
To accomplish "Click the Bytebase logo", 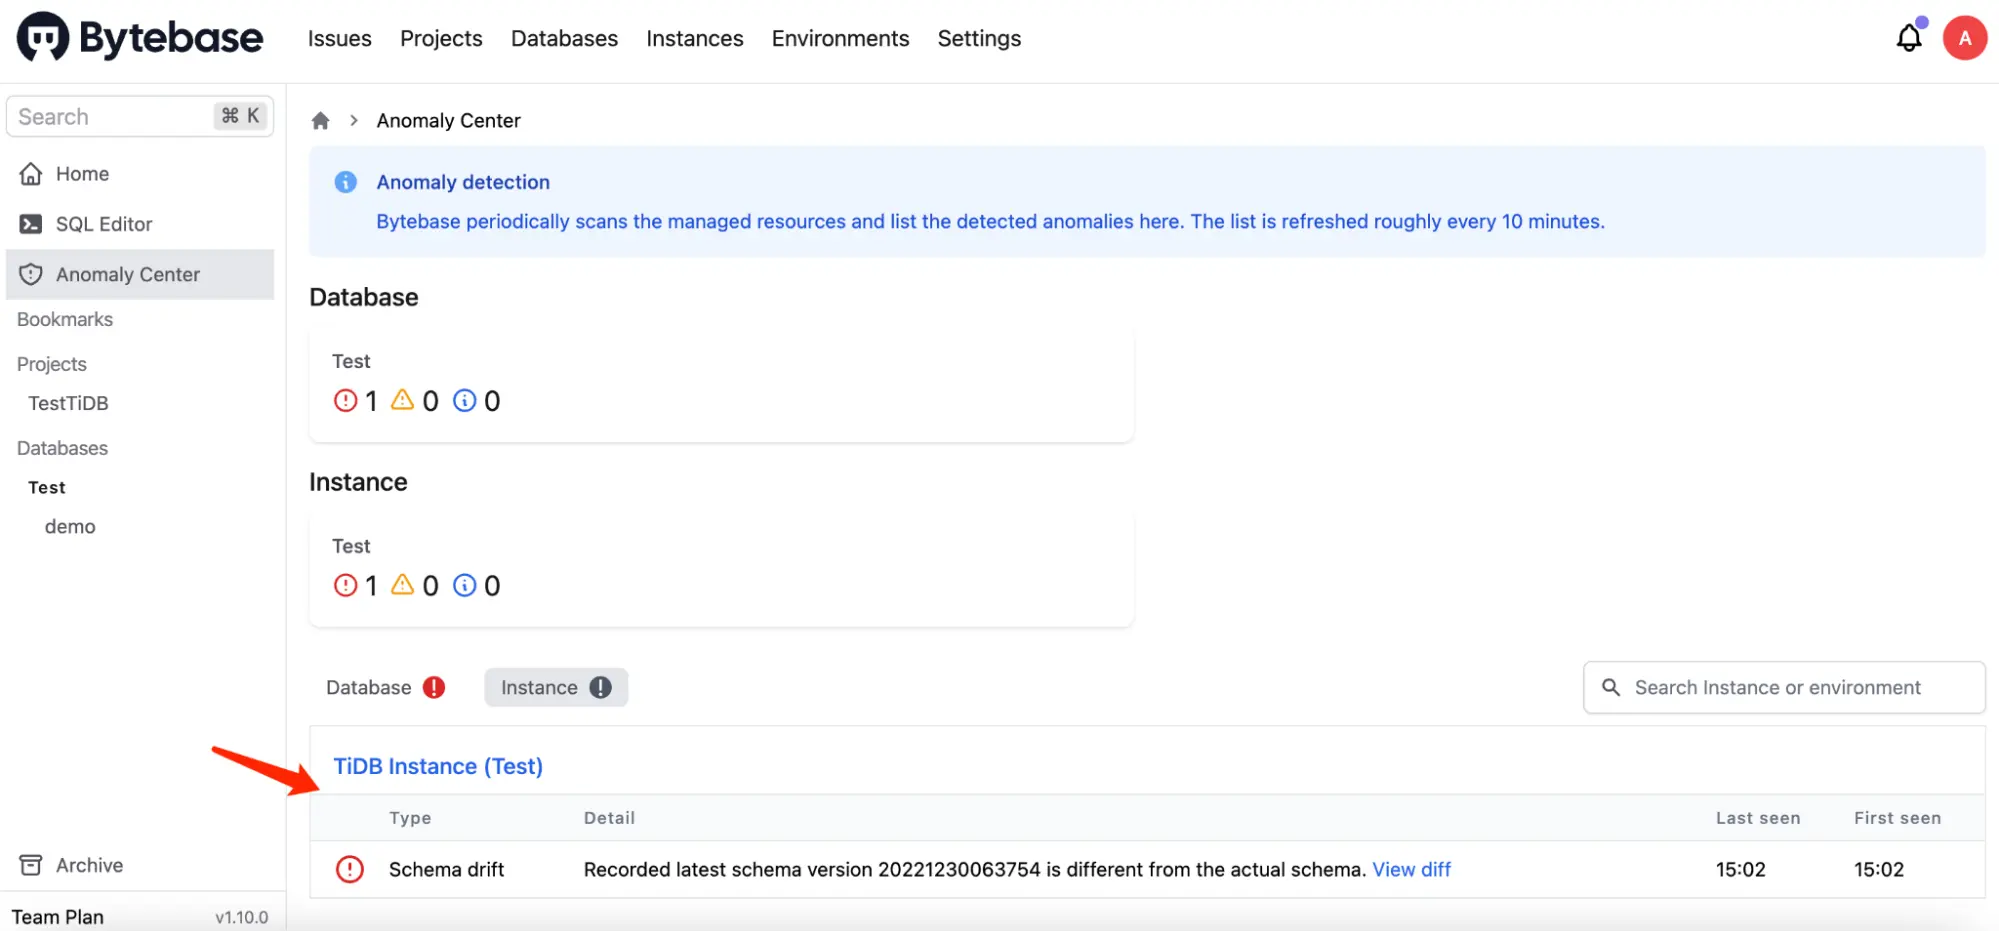I will point(140,38).
